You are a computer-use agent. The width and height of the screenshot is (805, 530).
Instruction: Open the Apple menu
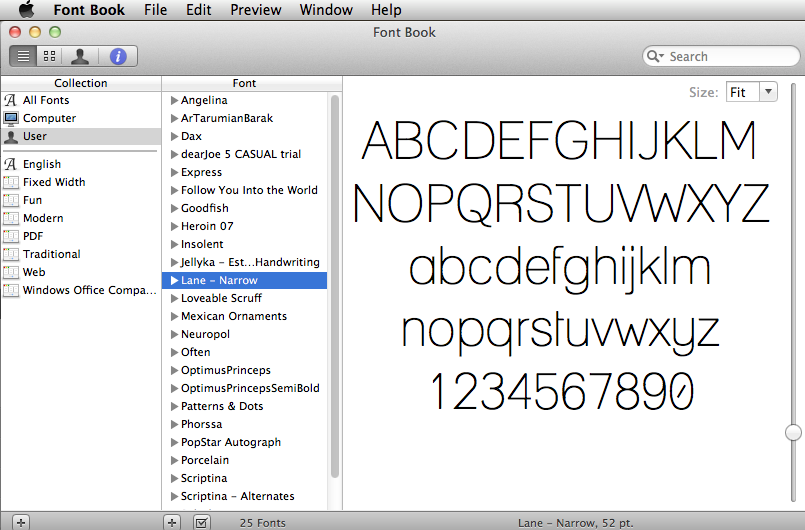coord(26,9)
